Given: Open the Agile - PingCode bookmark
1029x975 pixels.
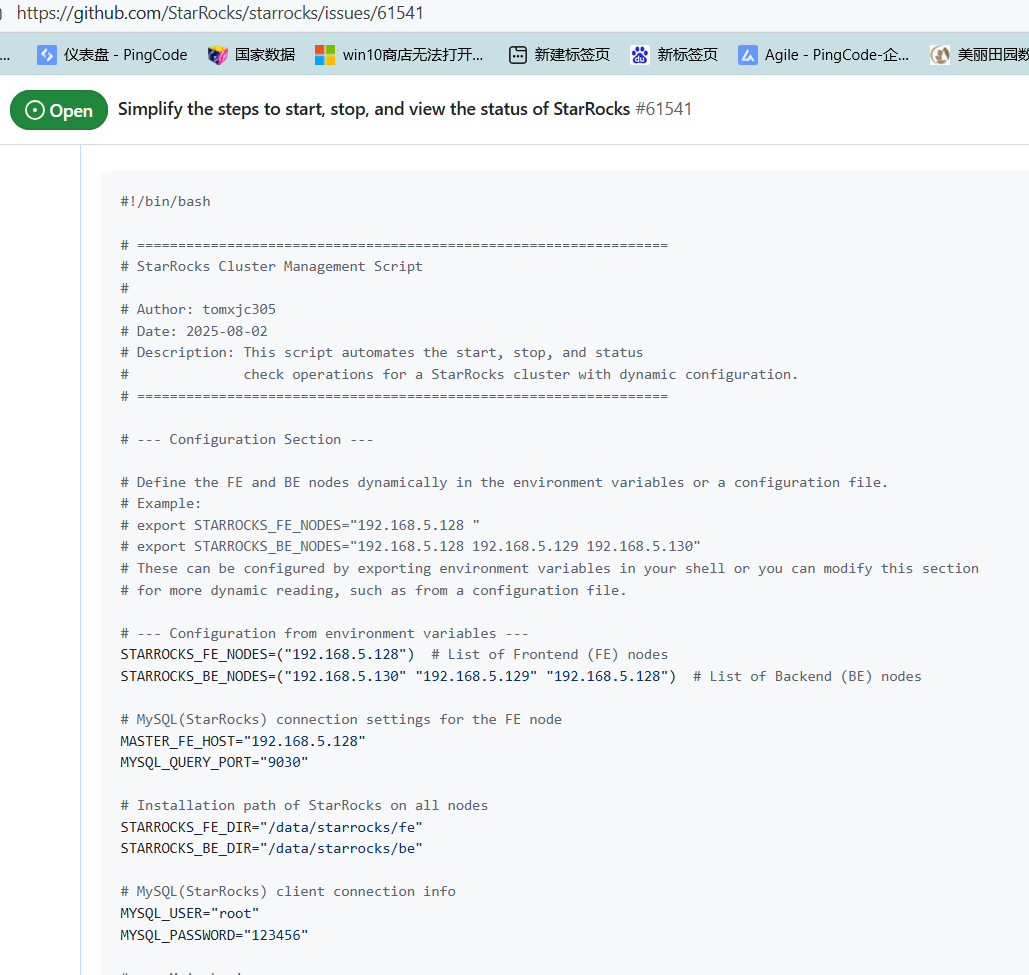Looking at the screenshot, I should [x=824, y=54].
